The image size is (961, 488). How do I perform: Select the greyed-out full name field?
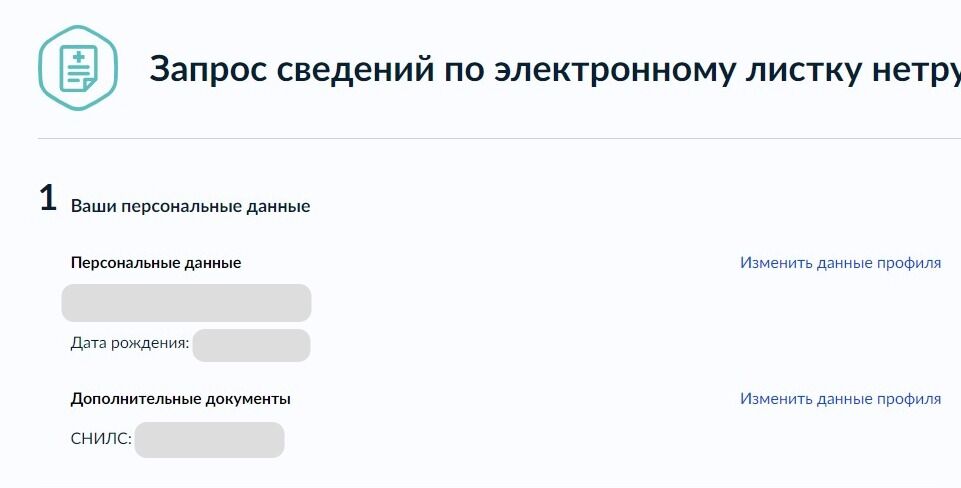pos(186,303)
